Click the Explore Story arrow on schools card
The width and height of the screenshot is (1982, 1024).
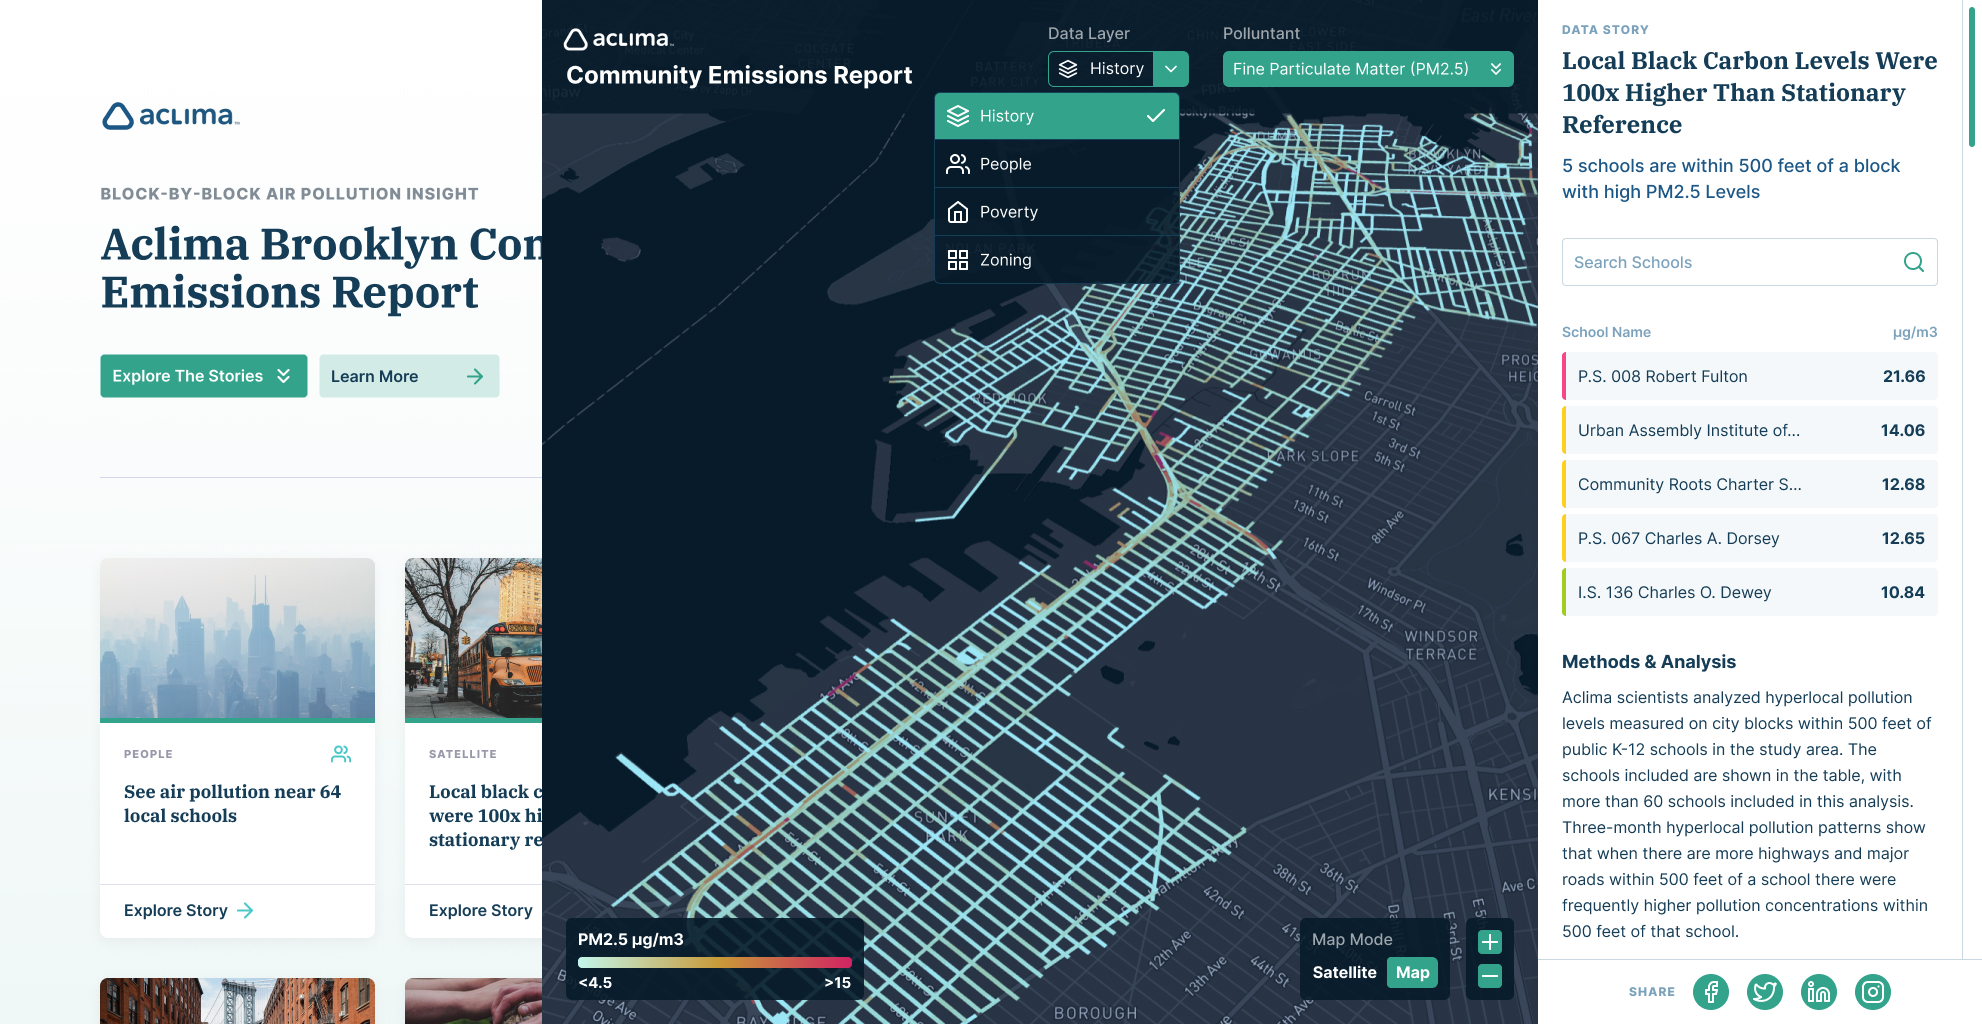(x=245, y=910)
